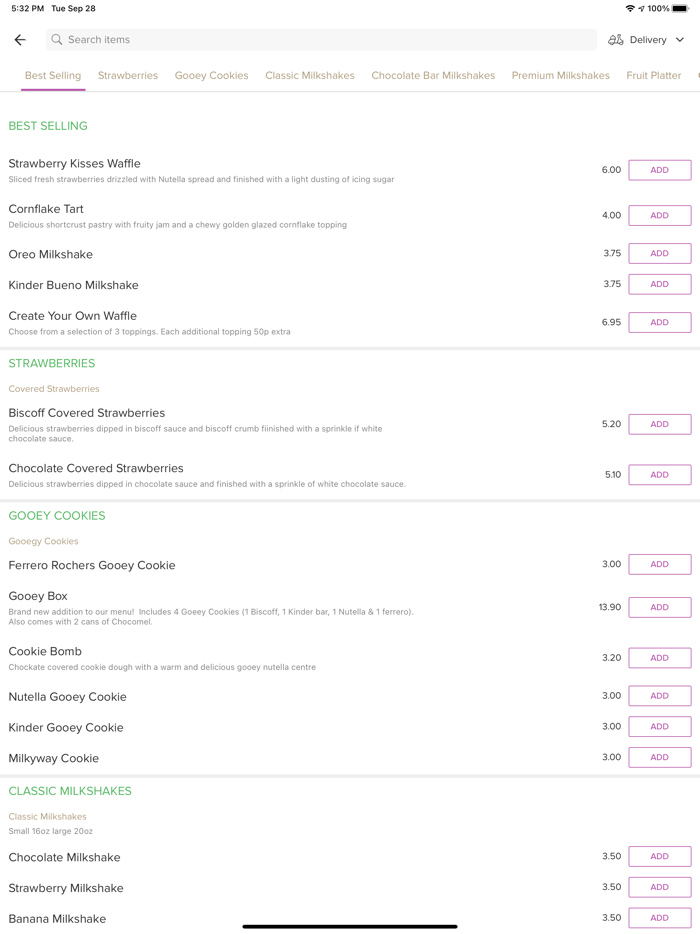Add Biscoff Covered Strawberries

pyautogui.click(x=659, y=424)
